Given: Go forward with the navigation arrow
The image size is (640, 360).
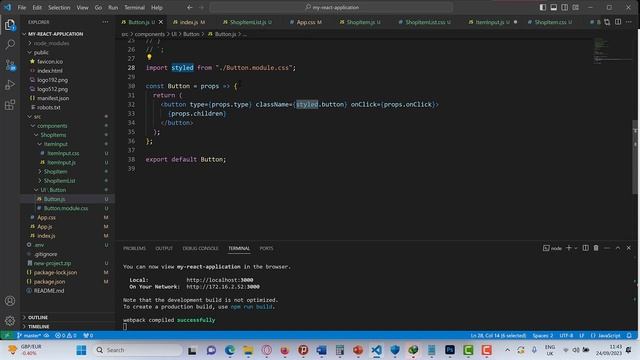Looking at the screenshot, I should (201, 7).
